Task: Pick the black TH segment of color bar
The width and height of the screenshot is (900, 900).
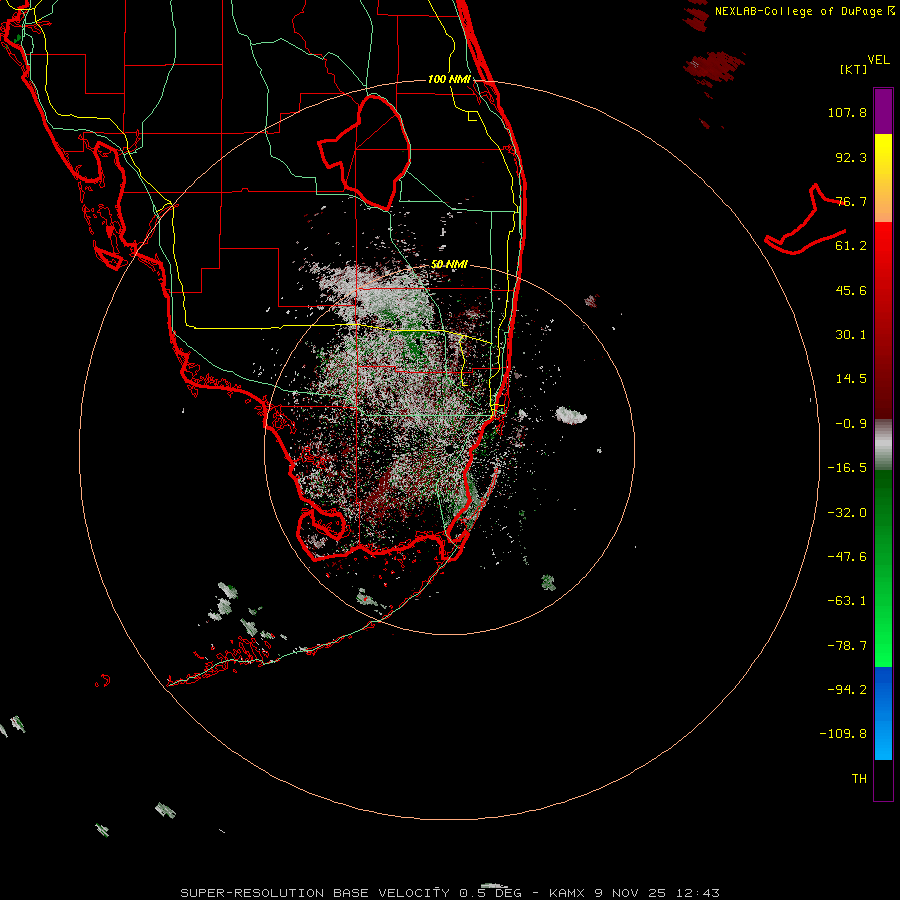Action: (883, 779)
